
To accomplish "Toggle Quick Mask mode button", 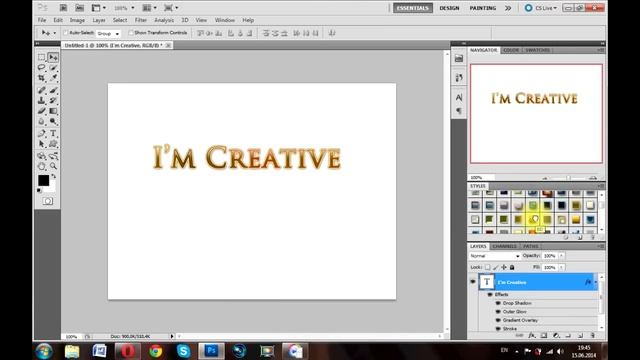I will [48, 201].
